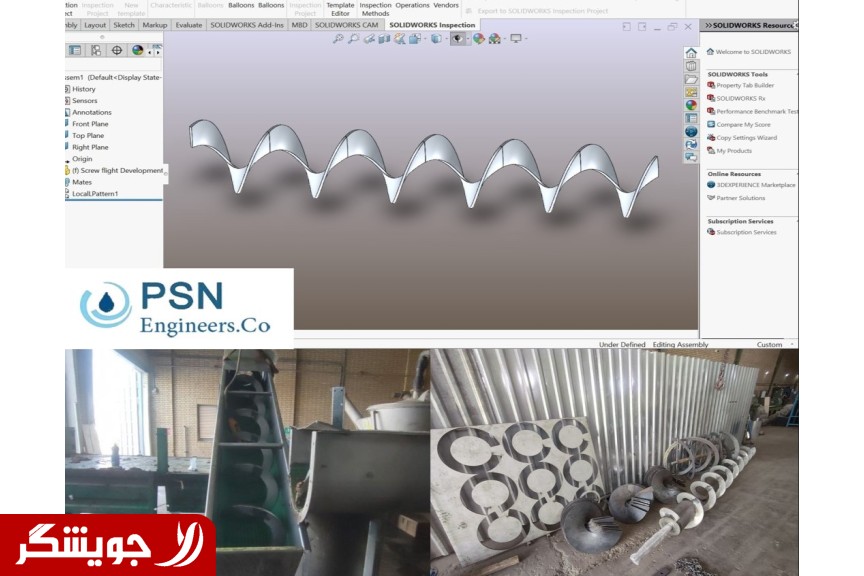Switch to the Layout tab
Screen dimensions: 864x576
[x=95, y=25]
